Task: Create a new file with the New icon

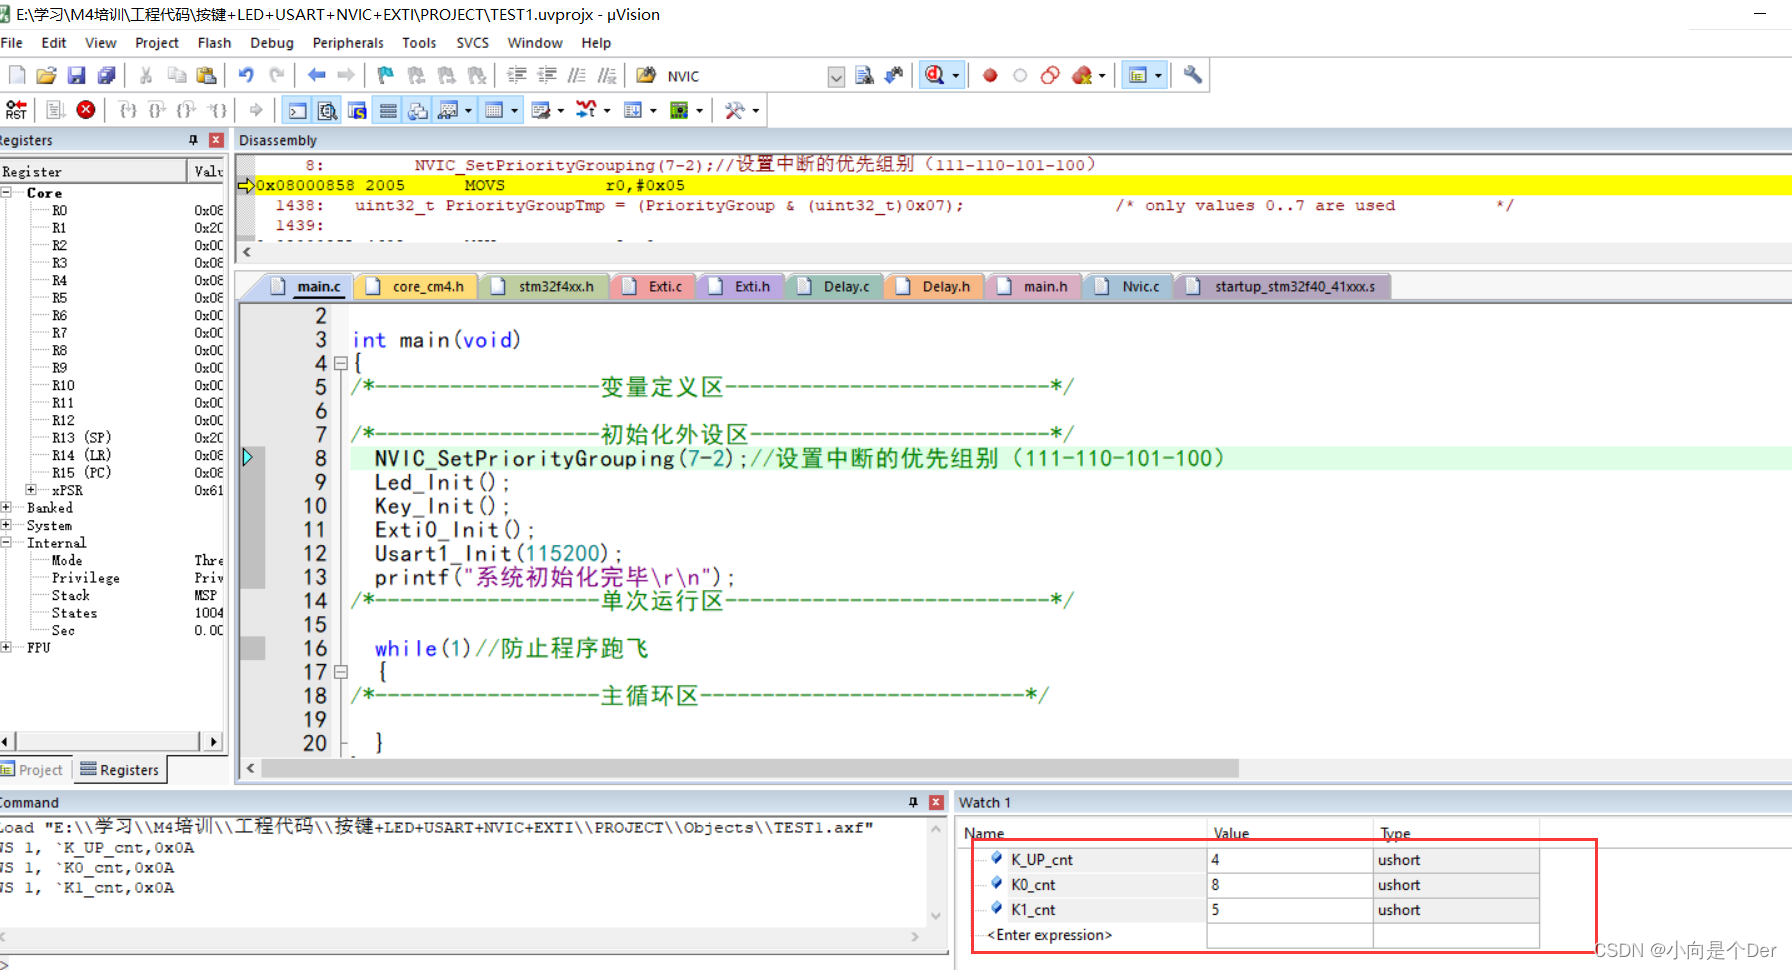Action: coord(17,75)
